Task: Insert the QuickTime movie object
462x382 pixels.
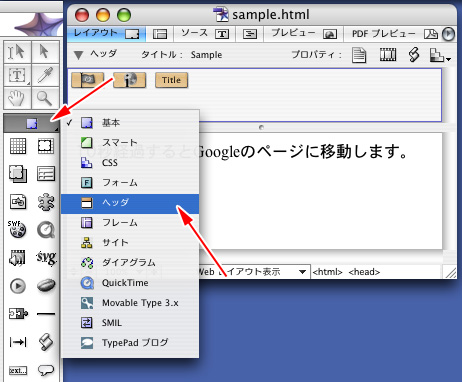Action: tap(46, 230)
